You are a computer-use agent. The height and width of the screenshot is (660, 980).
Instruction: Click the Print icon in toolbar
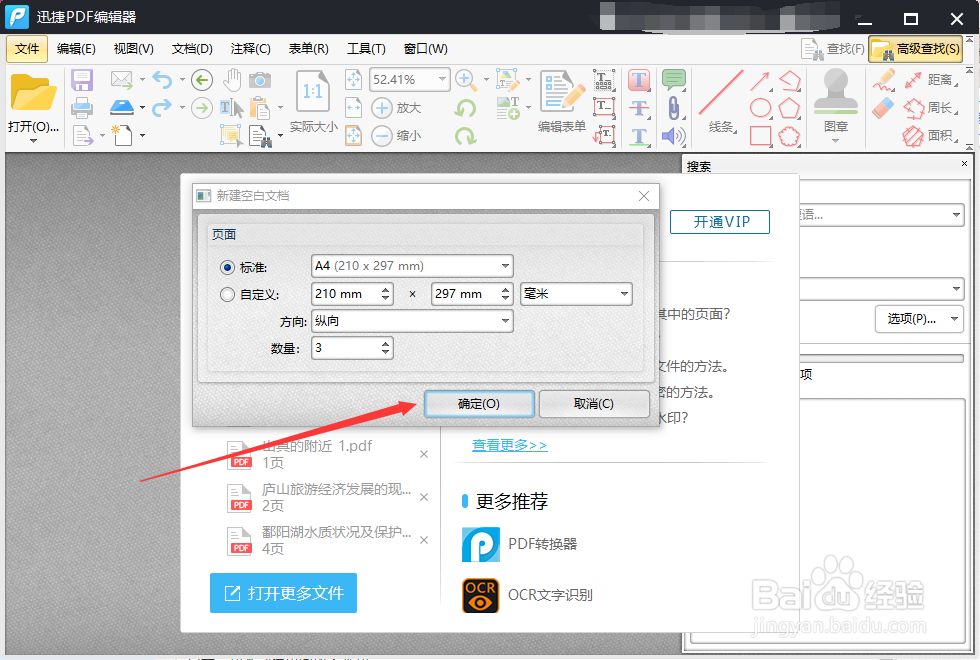(x=82, y=108)
